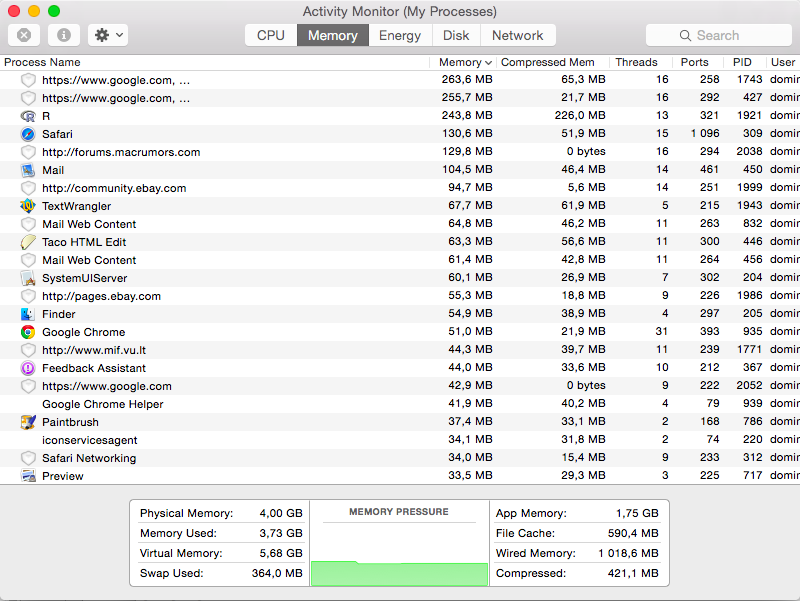This screenshot has height=601, width=800.
Task: Click the Feedback Assistant icon
Action: point(28,368)
